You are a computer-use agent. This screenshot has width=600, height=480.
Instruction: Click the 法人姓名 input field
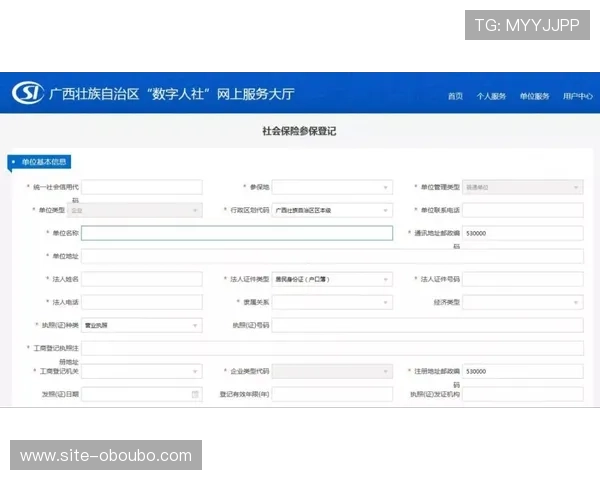coord(142,279)
